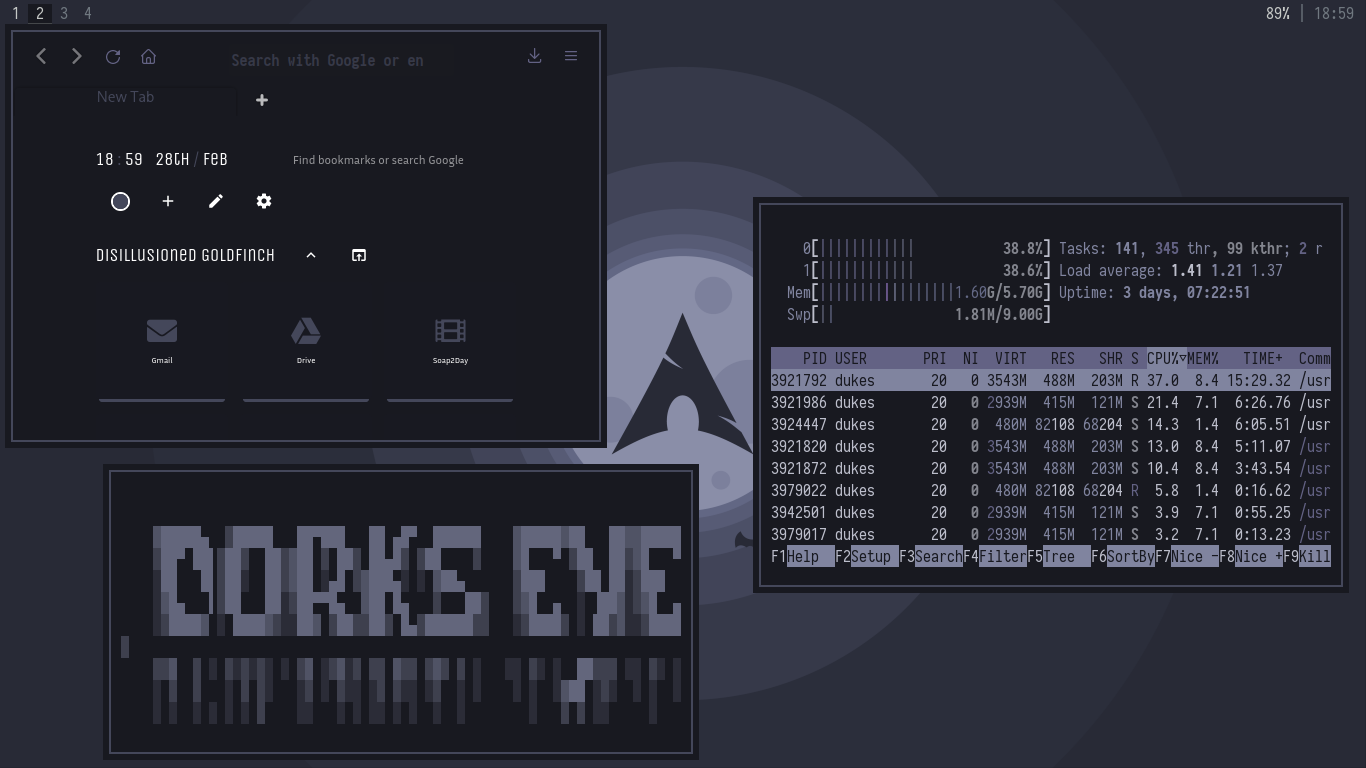Image resolution: width=1366 pixels, height=768 pixels.
Task: Go back with browser back arrow
Action: click(41, 57)
